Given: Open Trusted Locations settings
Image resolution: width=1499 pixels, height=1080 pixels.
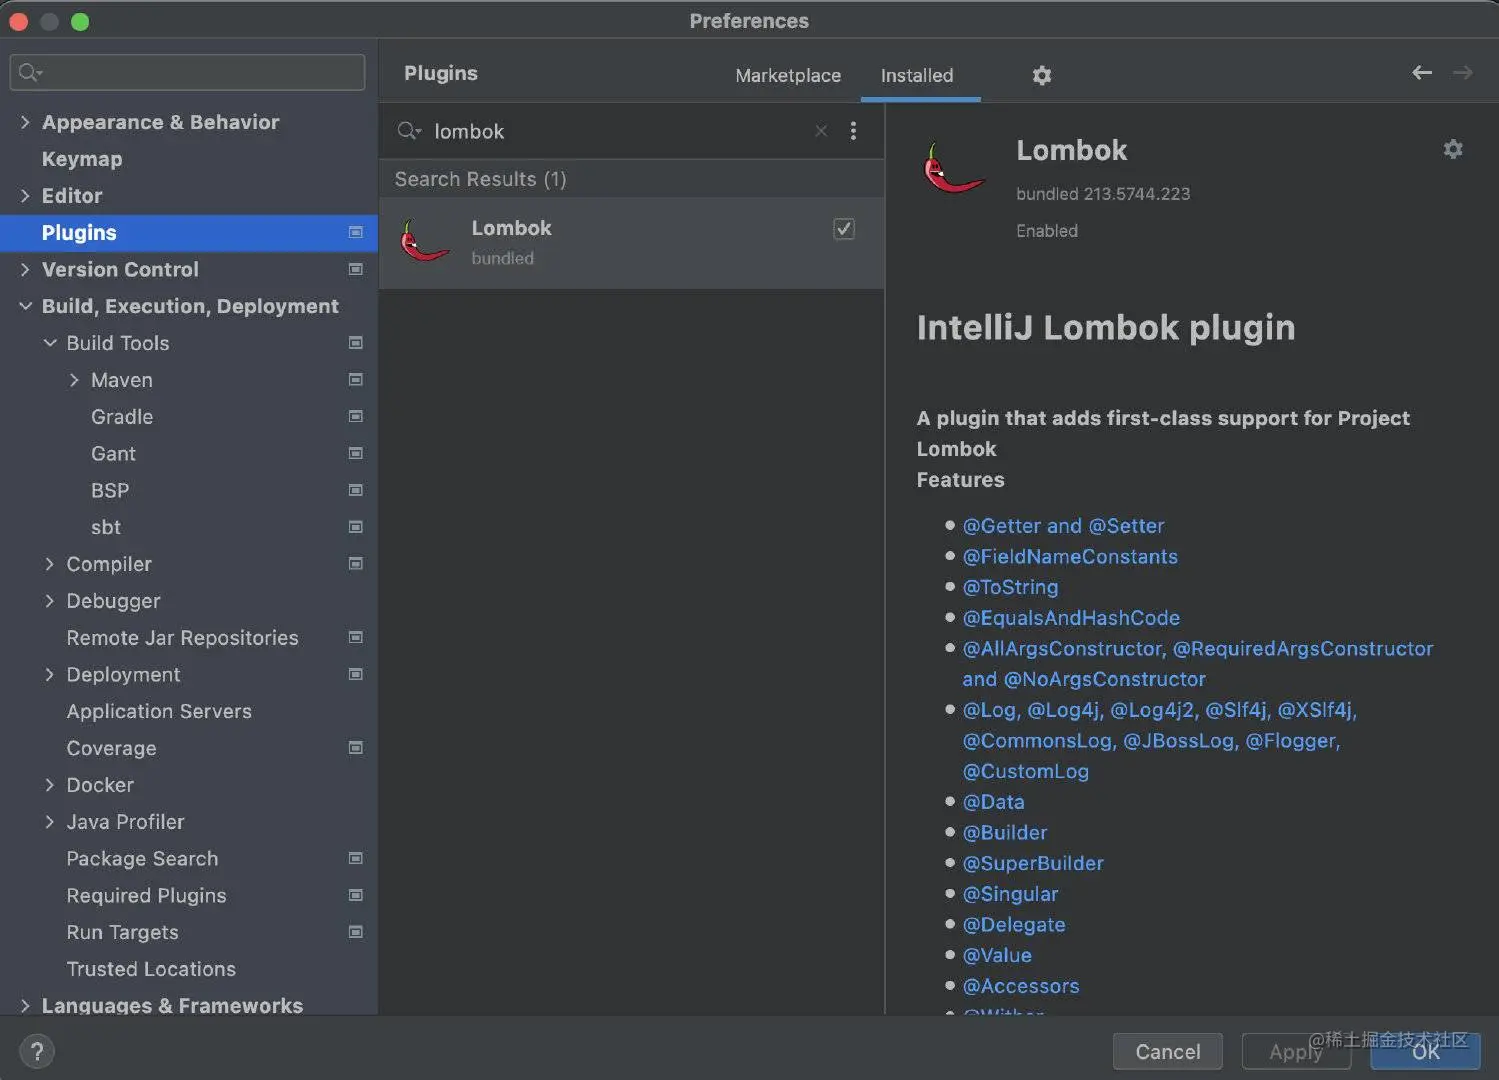Looking at the screenshot, I should pyautogui.click(x=151, y=969).
